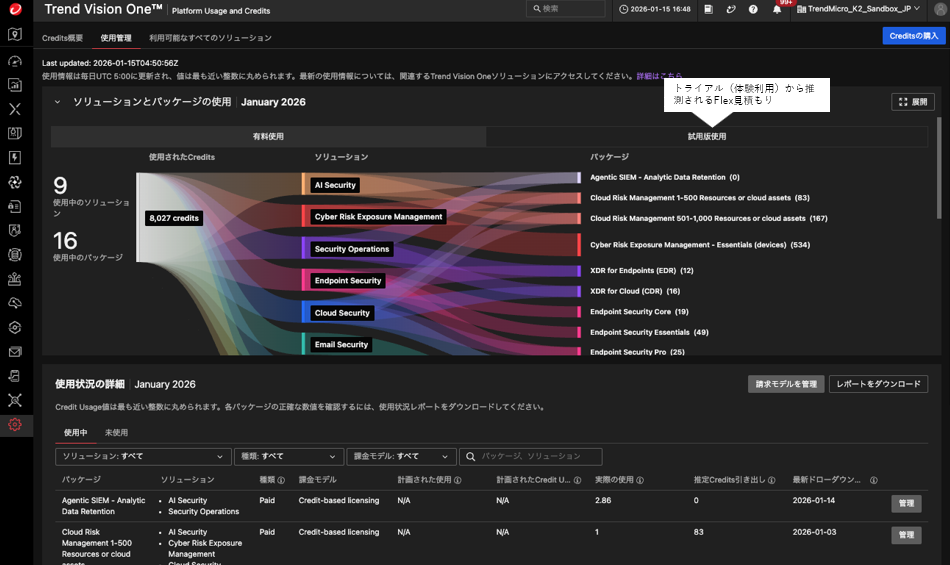Click XDR for Endpoints (EDR) (12) package label
Screen dimensions: 950x565
[642, 271]
